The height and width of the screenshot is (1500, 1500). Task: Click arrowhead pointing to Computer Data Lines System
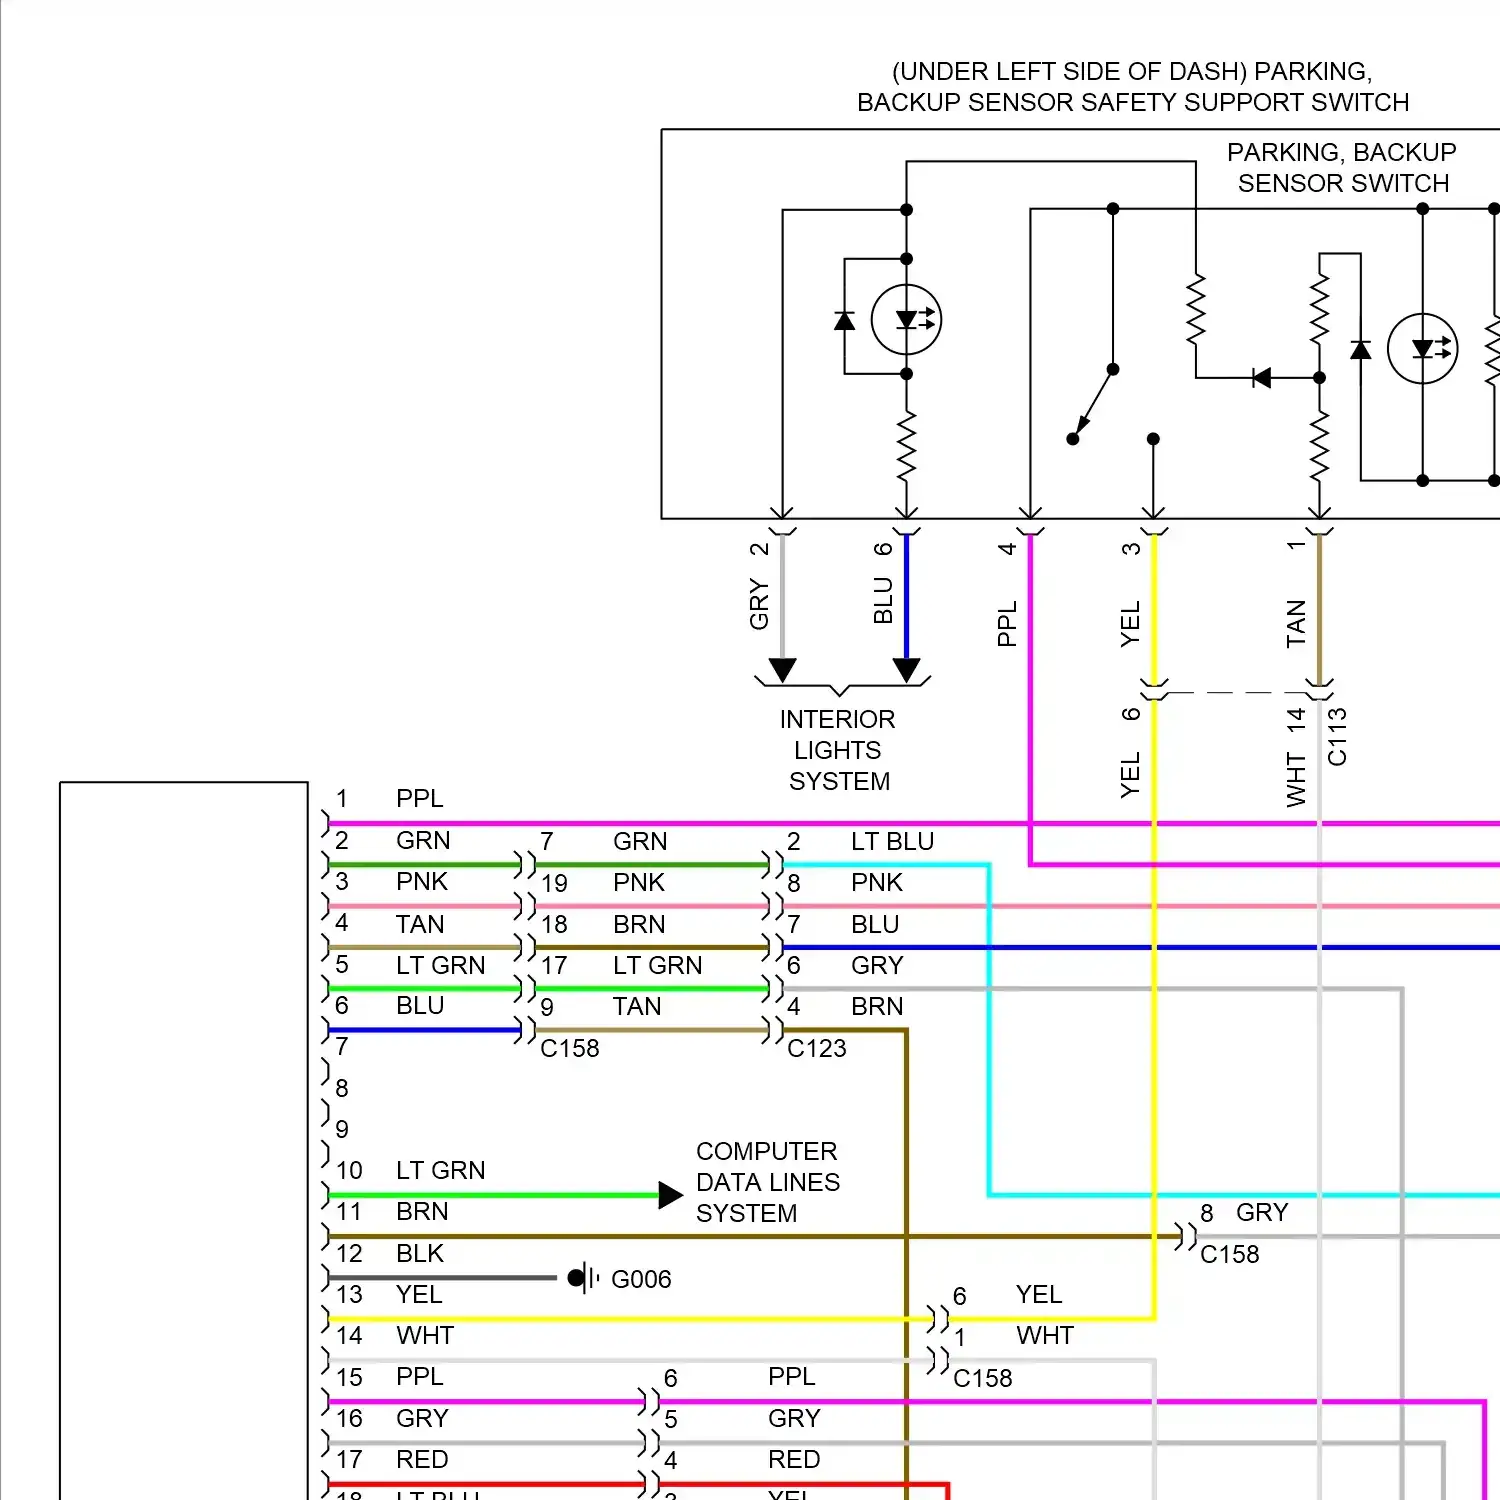coord(671,1195)
